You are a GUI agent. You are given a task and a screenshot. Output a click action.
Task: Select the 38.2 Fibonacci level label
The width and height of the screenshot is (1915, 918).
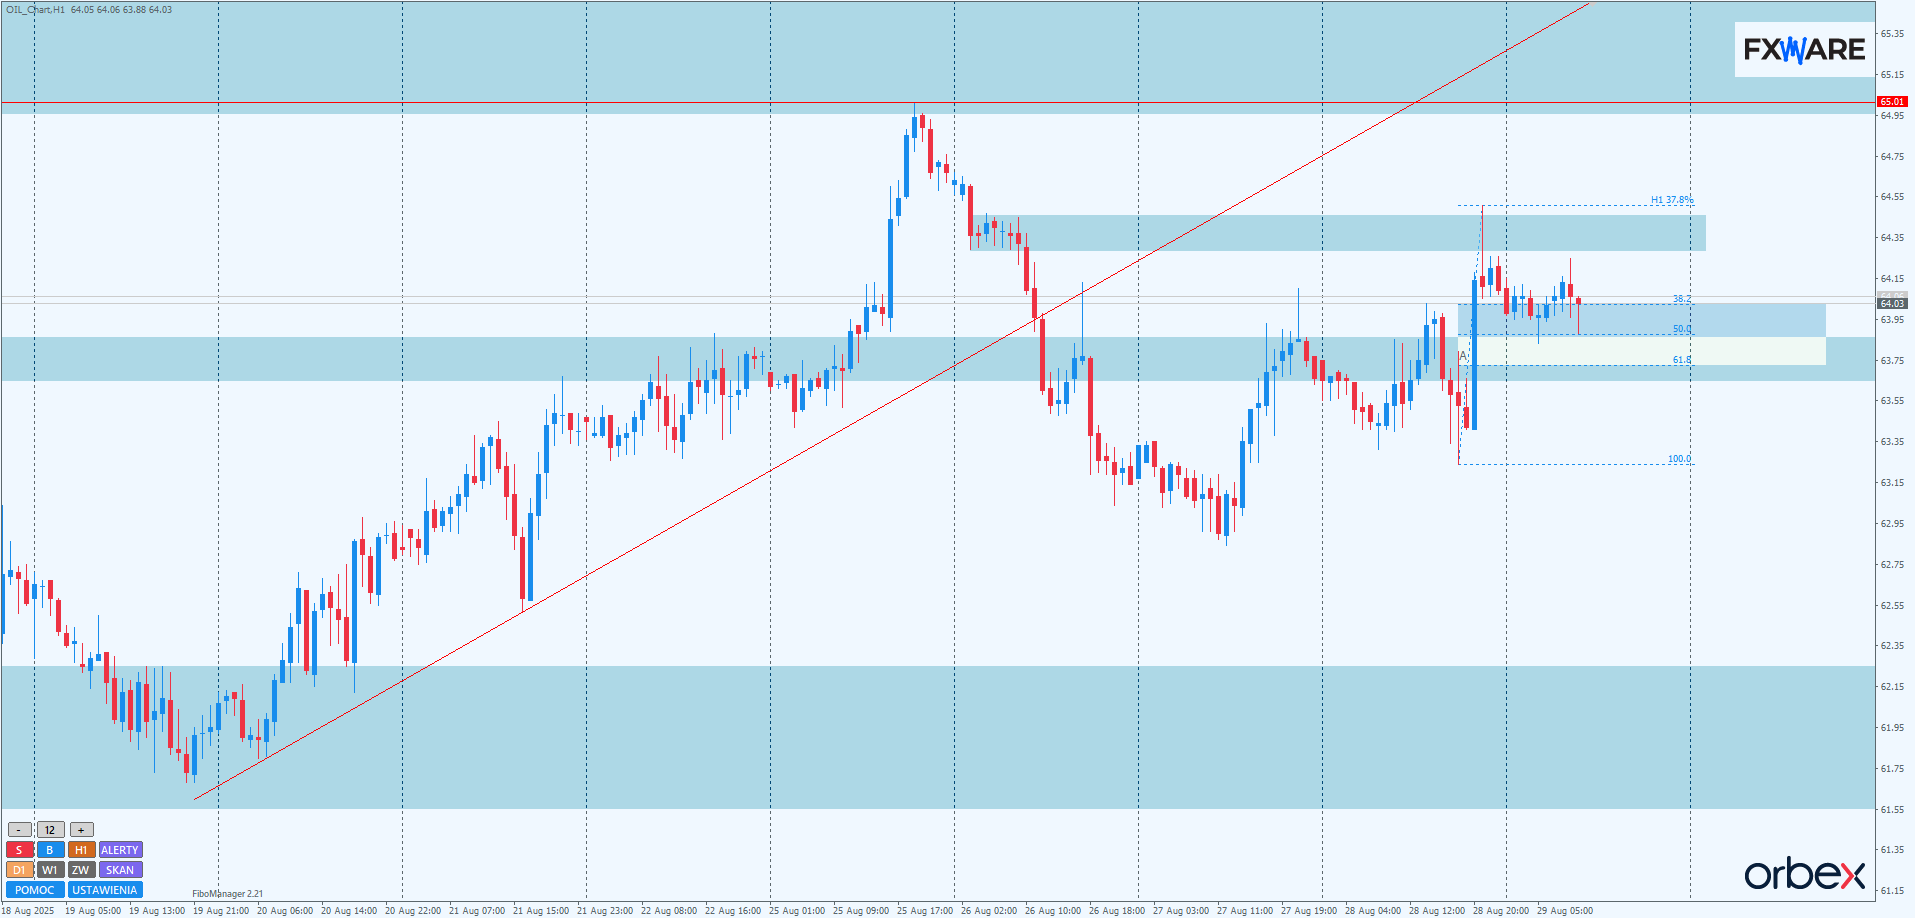click(x=1682, y=299)
